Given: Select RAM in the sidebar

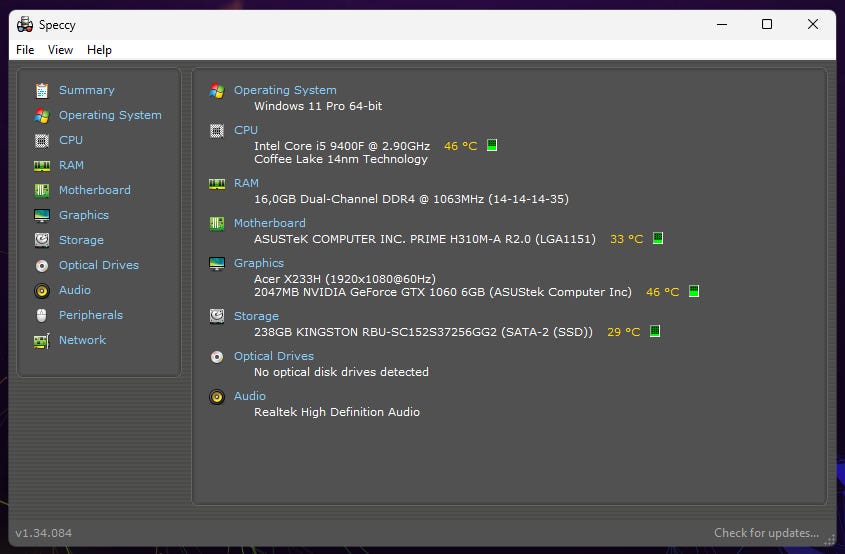Looking at the screenshot, I should (x=71, y=165).
